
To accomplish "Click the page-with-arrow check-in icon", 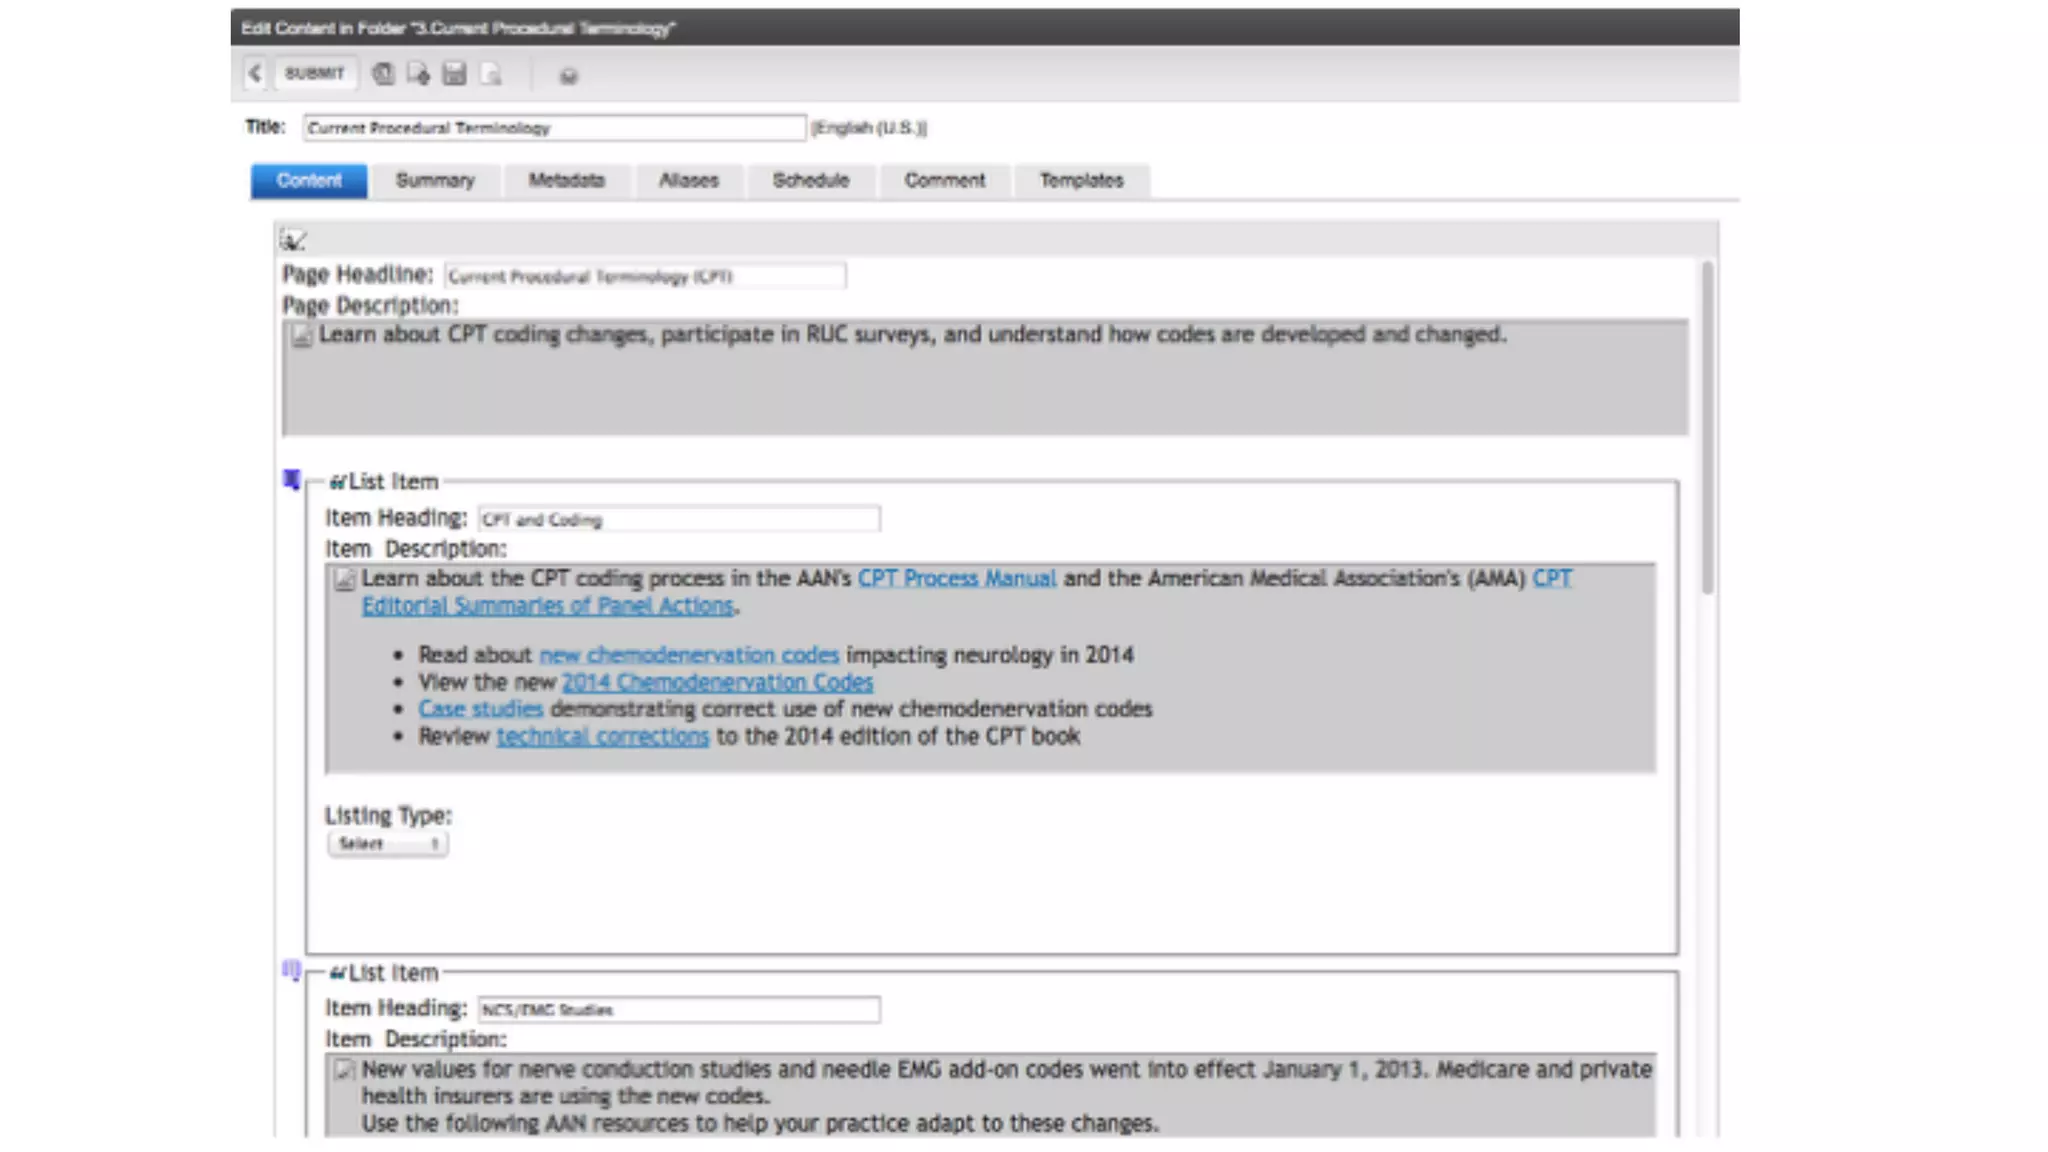I will [418, 74].
